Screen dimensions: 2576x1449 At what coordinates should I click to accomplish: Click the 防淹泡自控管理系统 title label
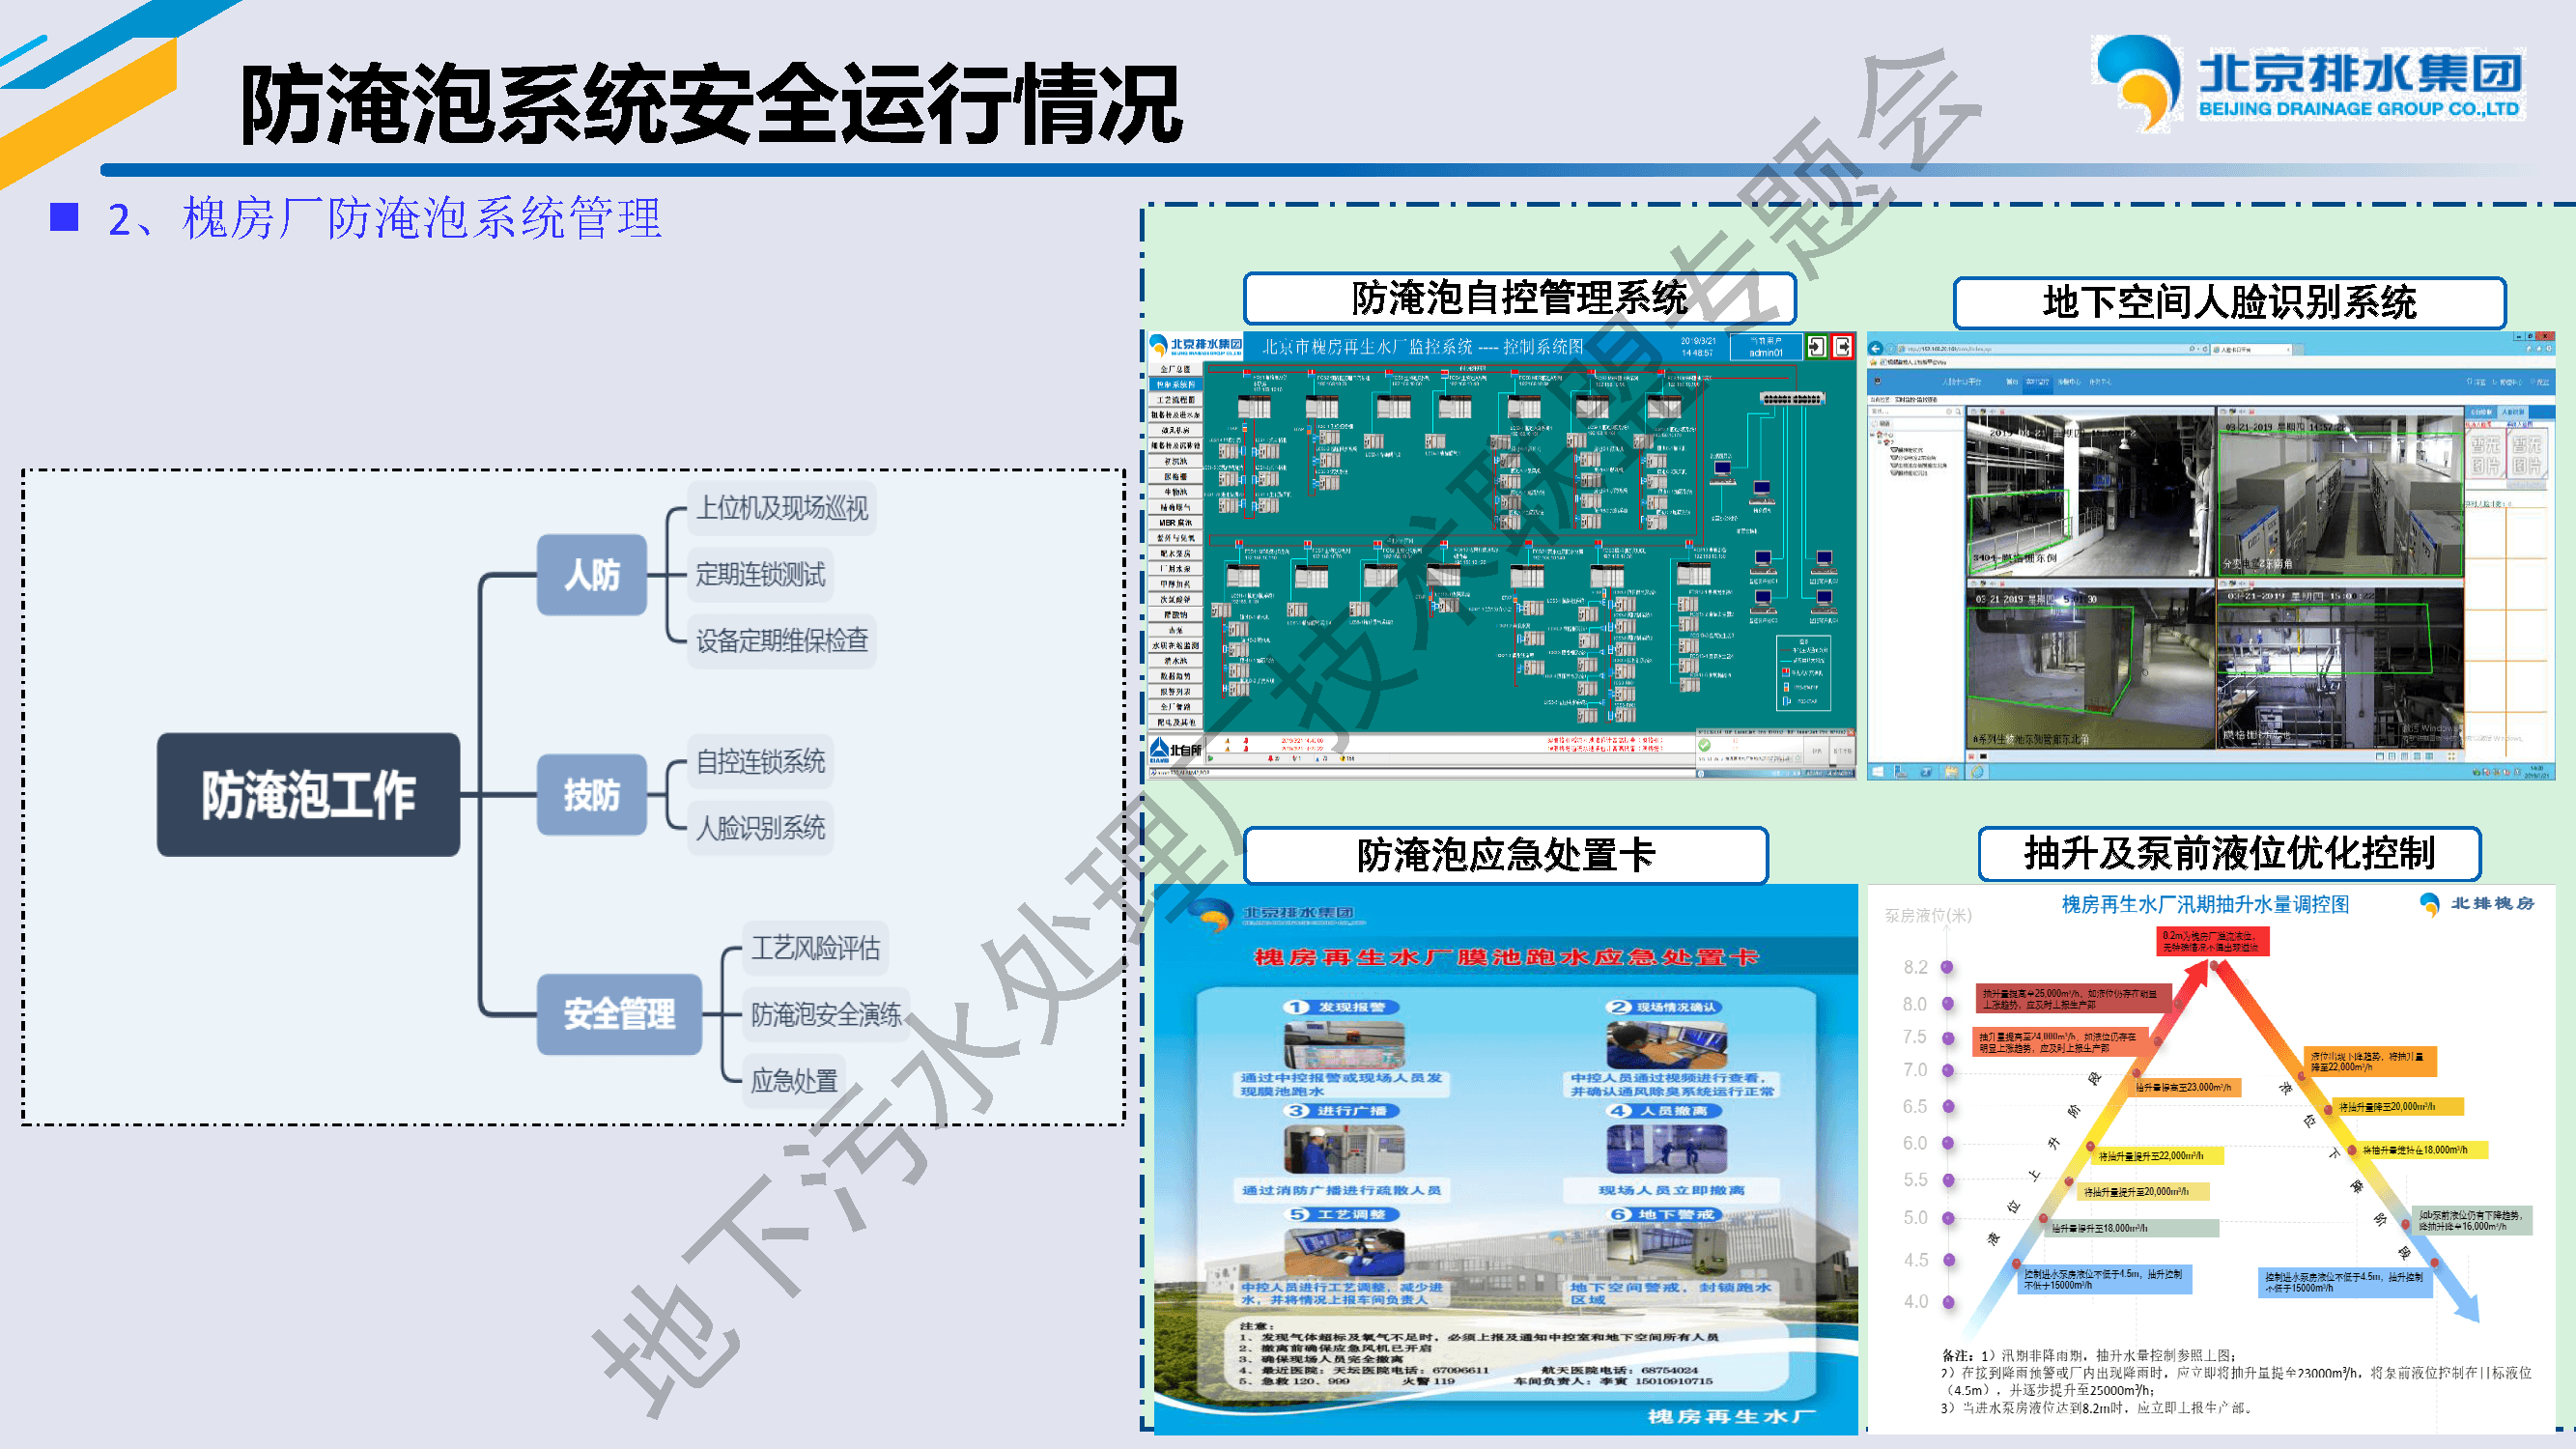coord(1519,298)
